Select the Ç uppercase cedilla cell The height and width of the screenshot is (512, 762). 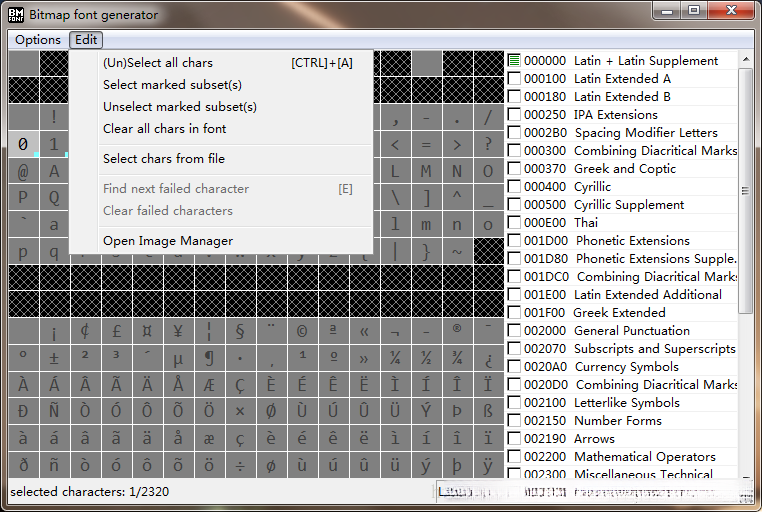[x=240, y=385]
